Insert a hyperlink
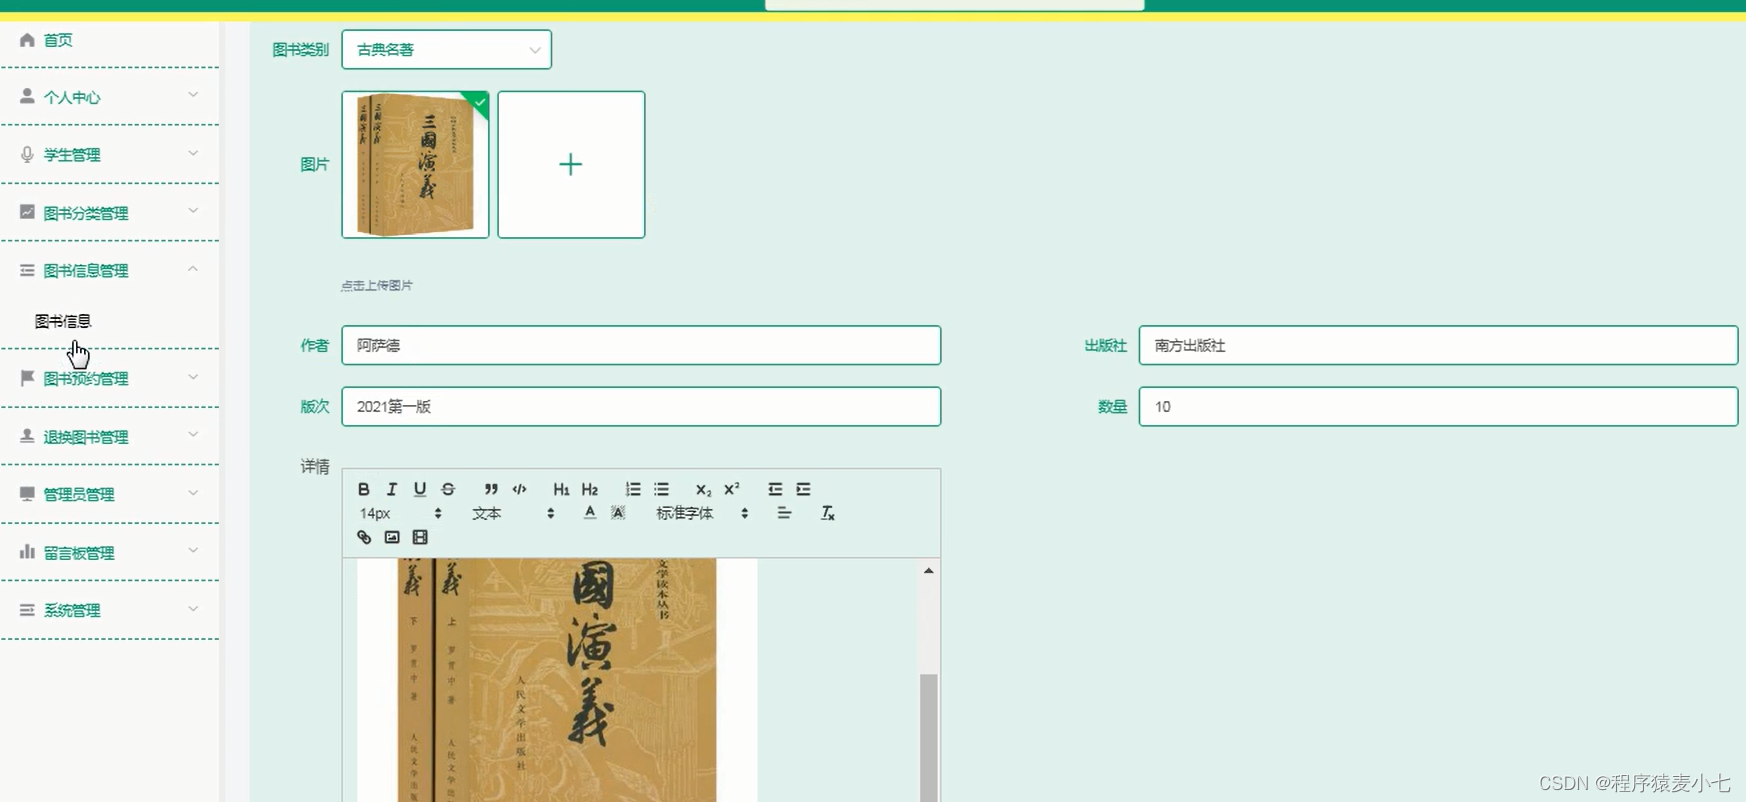The image size is (1746, 802). [364, 537]
